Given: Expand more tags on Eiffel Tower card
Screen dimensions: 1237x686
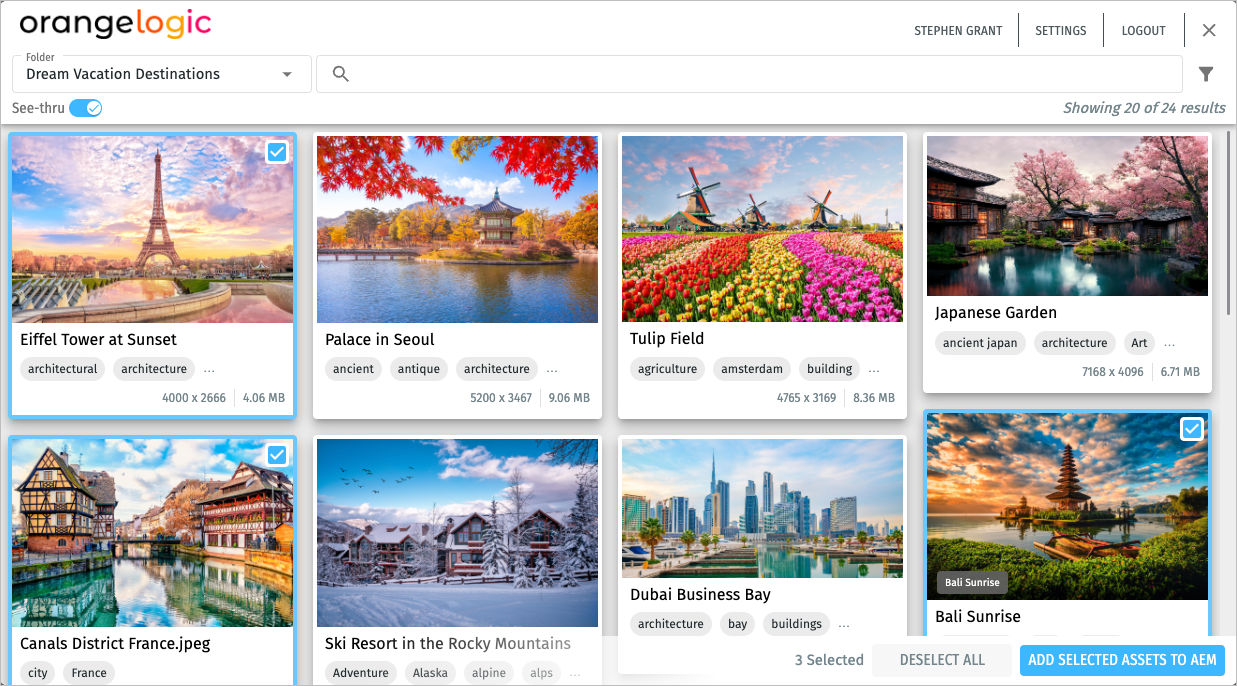Looking at the screenshot, I should [209, 369].
